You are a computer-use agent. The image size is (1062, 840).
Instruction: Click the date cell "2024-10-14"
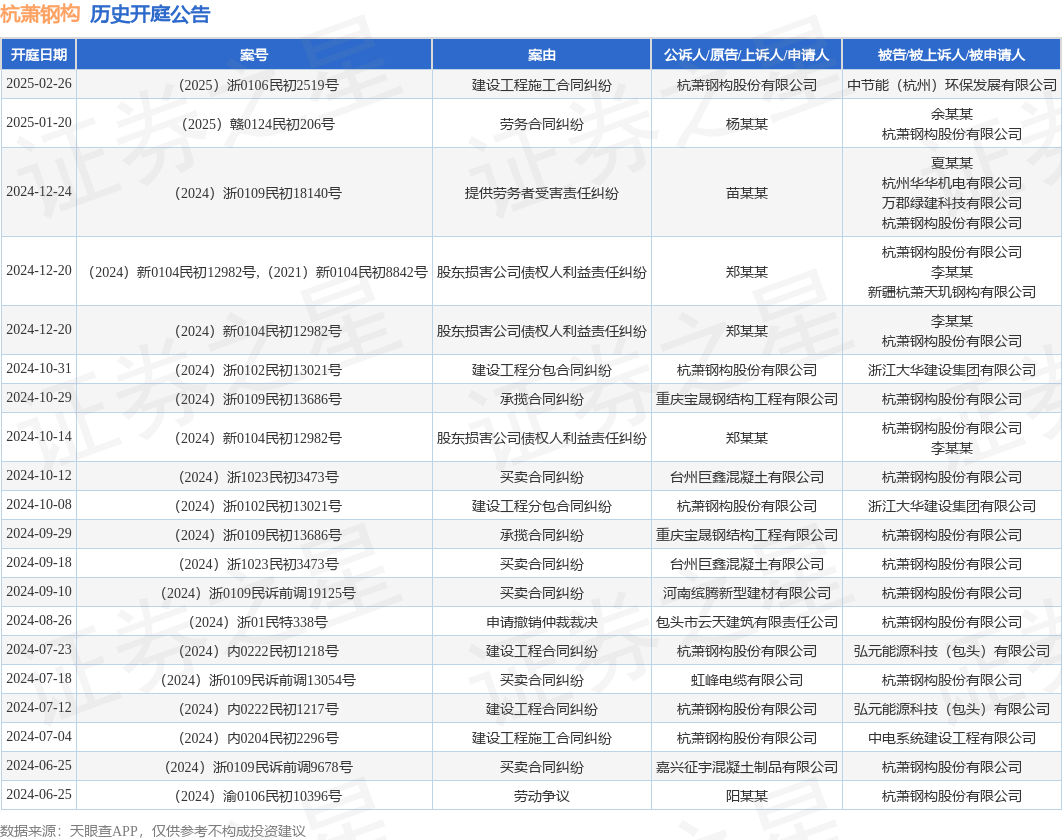[x=39, y=437]
